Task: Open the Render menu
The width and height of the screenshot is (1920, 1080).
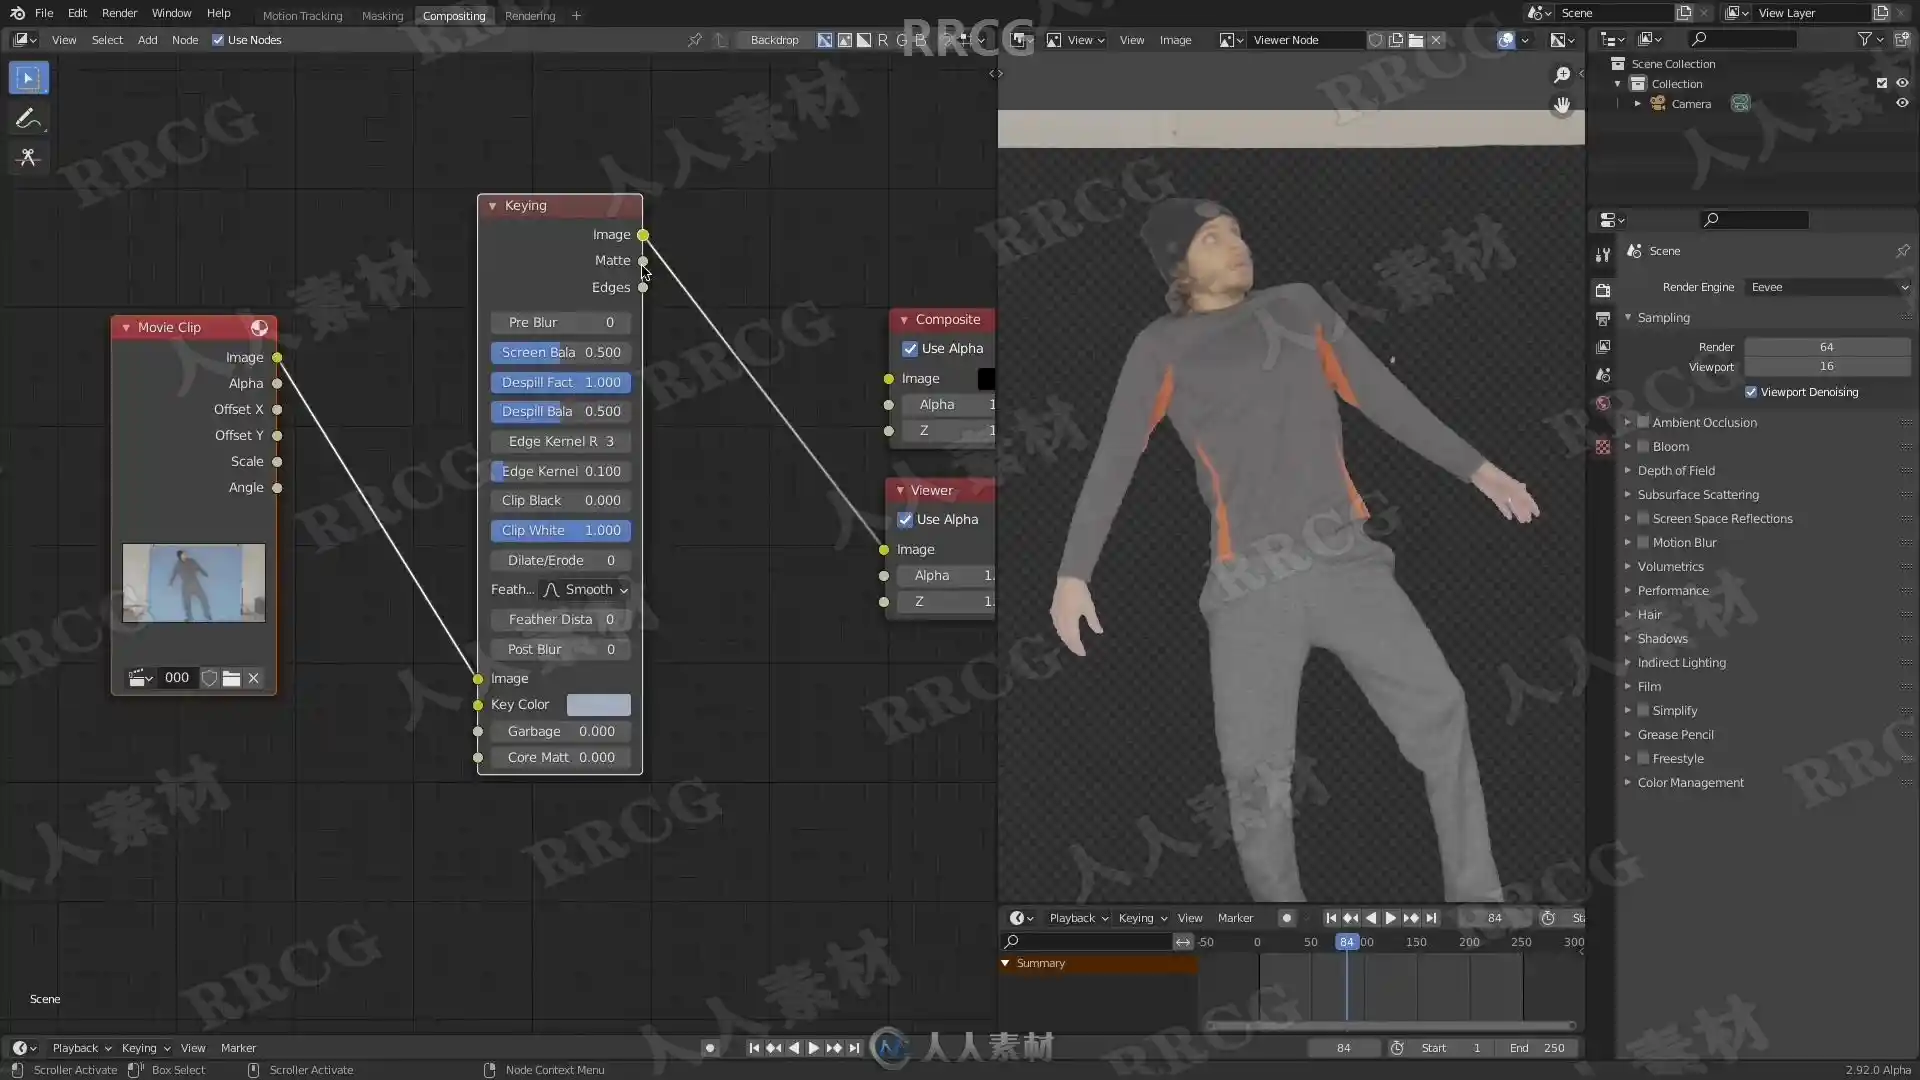Action: [119, 13]
